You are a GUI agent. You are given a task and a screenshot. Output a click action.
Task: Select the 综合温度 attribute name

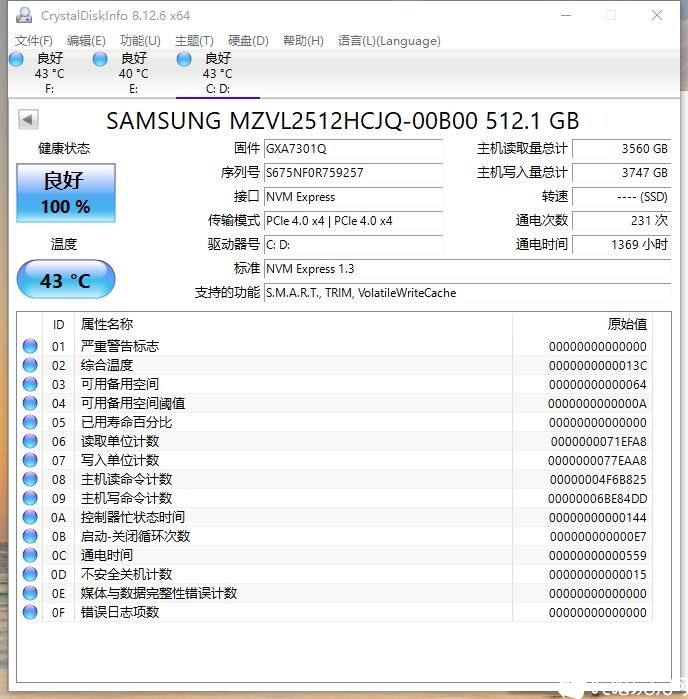tap(107, 365)
